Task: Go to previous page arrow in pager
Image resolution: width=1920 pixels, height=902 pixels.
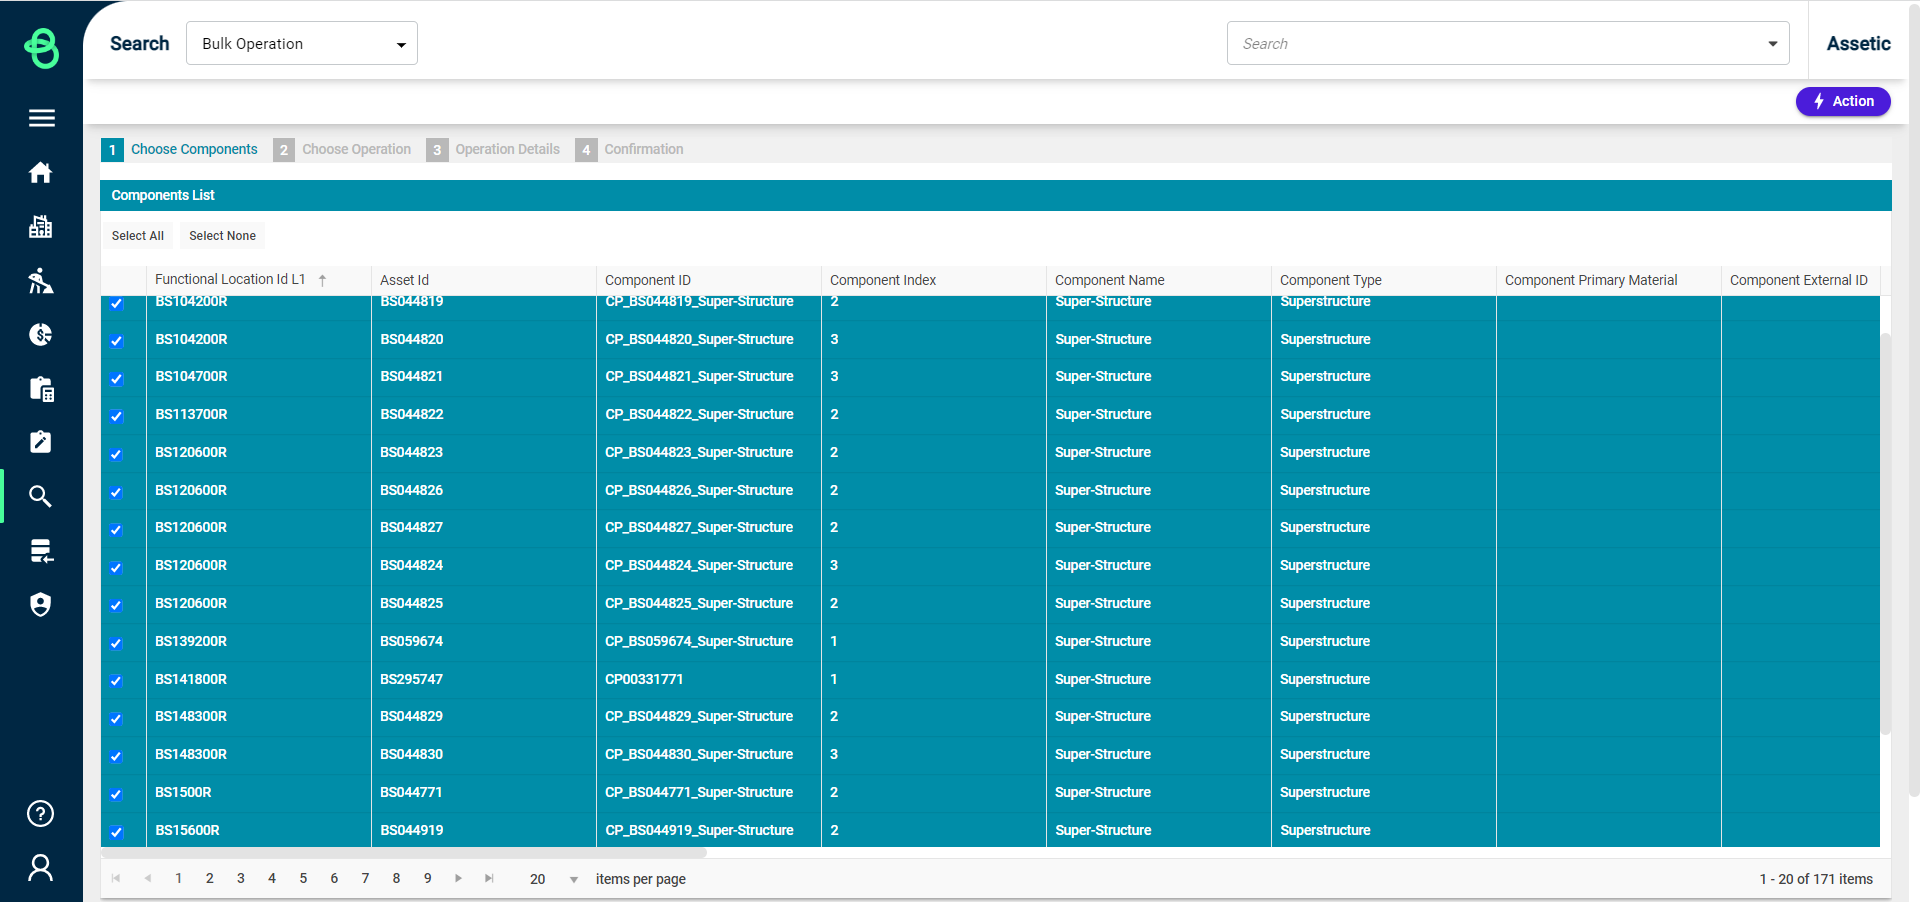Action: (148, 878)
